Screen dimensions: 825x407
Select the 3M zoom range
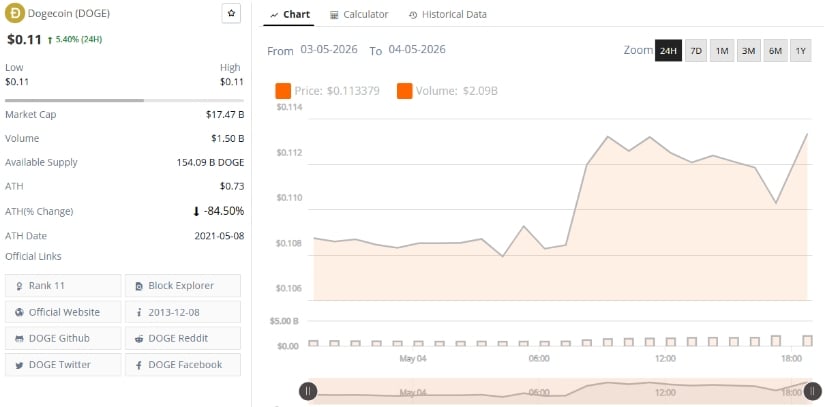[748, 51]
